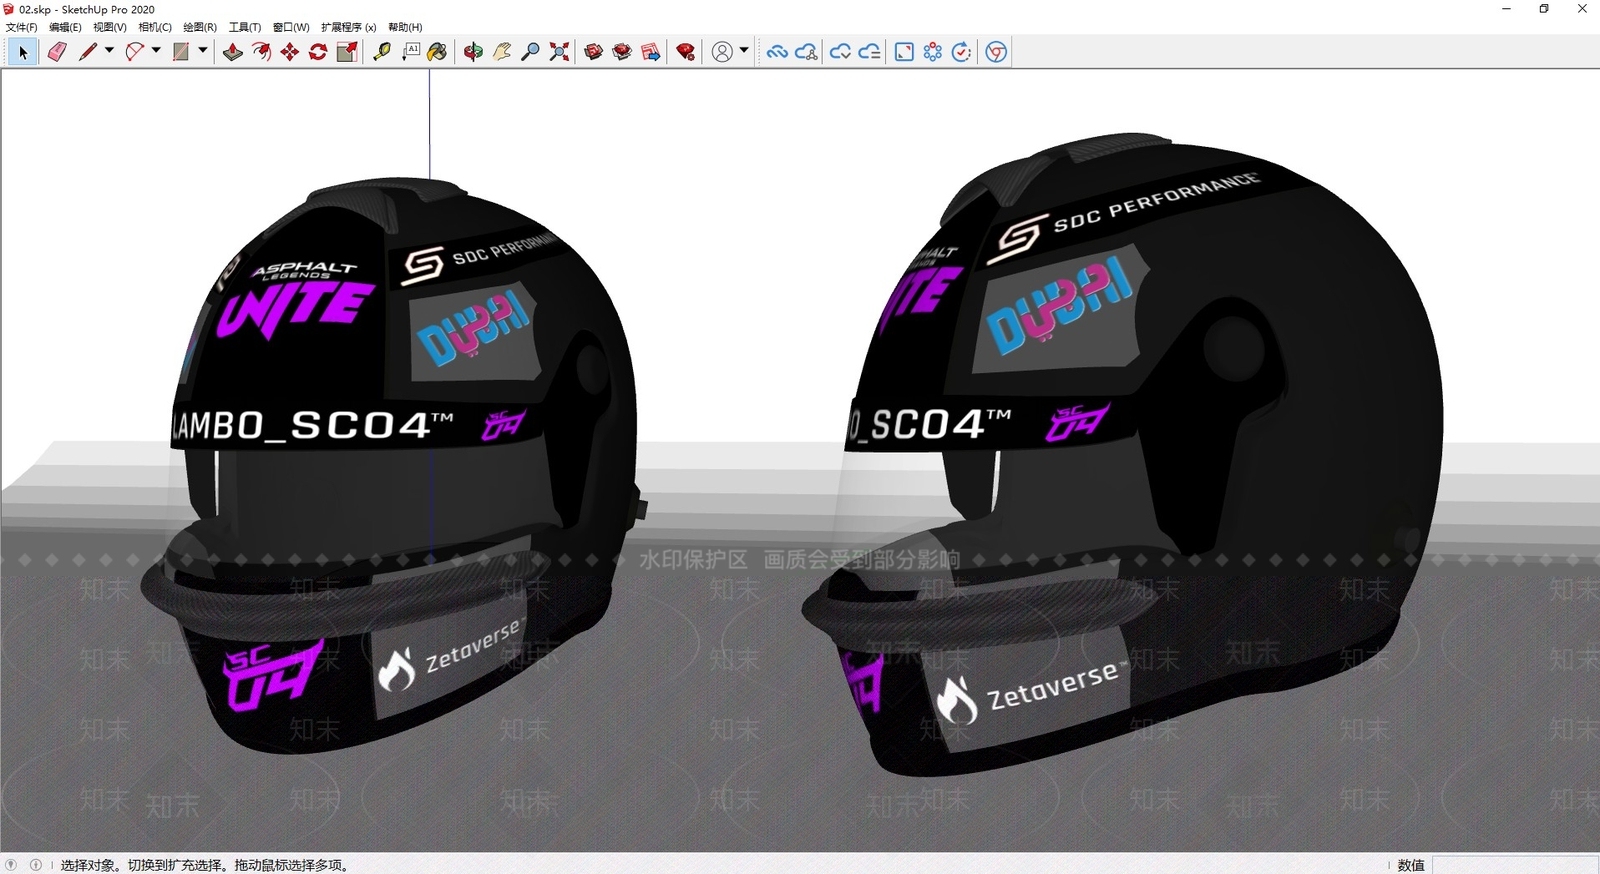Select the arrow Select tool

click(x=22, y=52)
